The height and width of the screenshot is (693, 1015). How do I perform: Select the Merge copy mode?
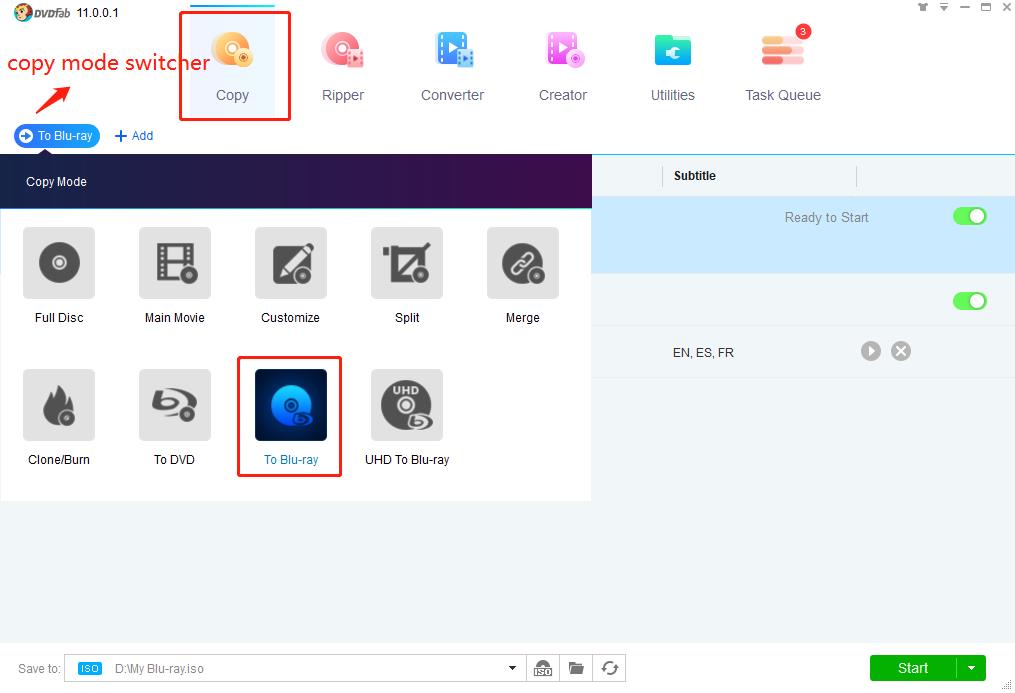click(x=522, y=276)
